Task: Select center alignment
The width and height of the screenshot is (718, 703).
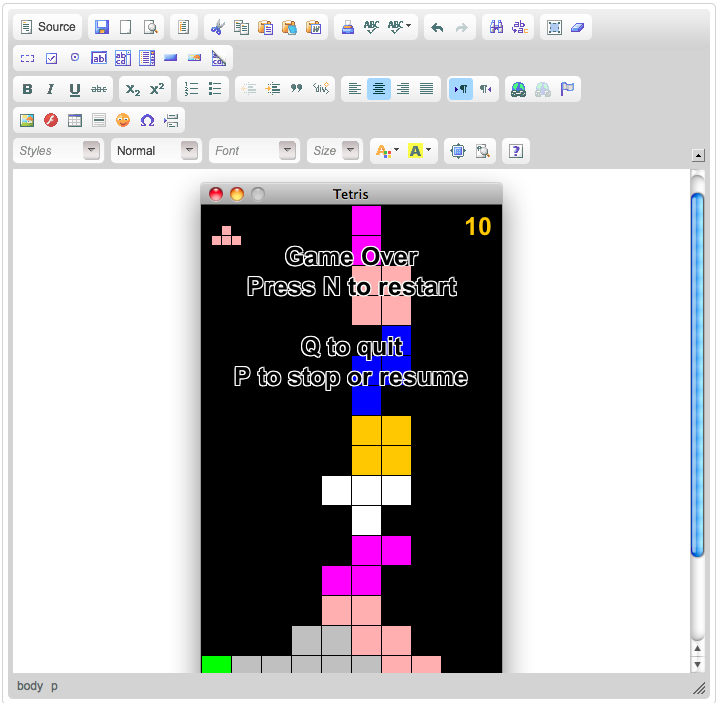Action: click(379, 89)
